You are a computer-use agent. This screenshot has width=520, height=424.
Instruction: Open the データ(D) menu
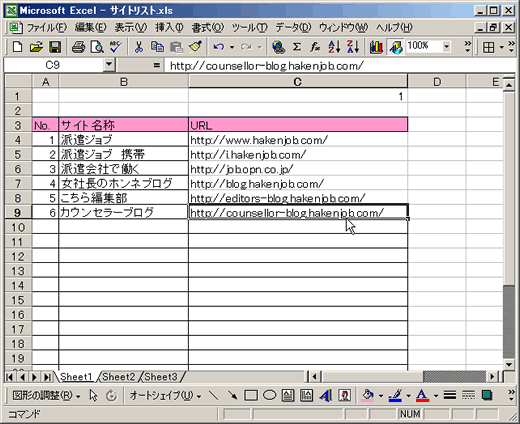coord(293,27)
